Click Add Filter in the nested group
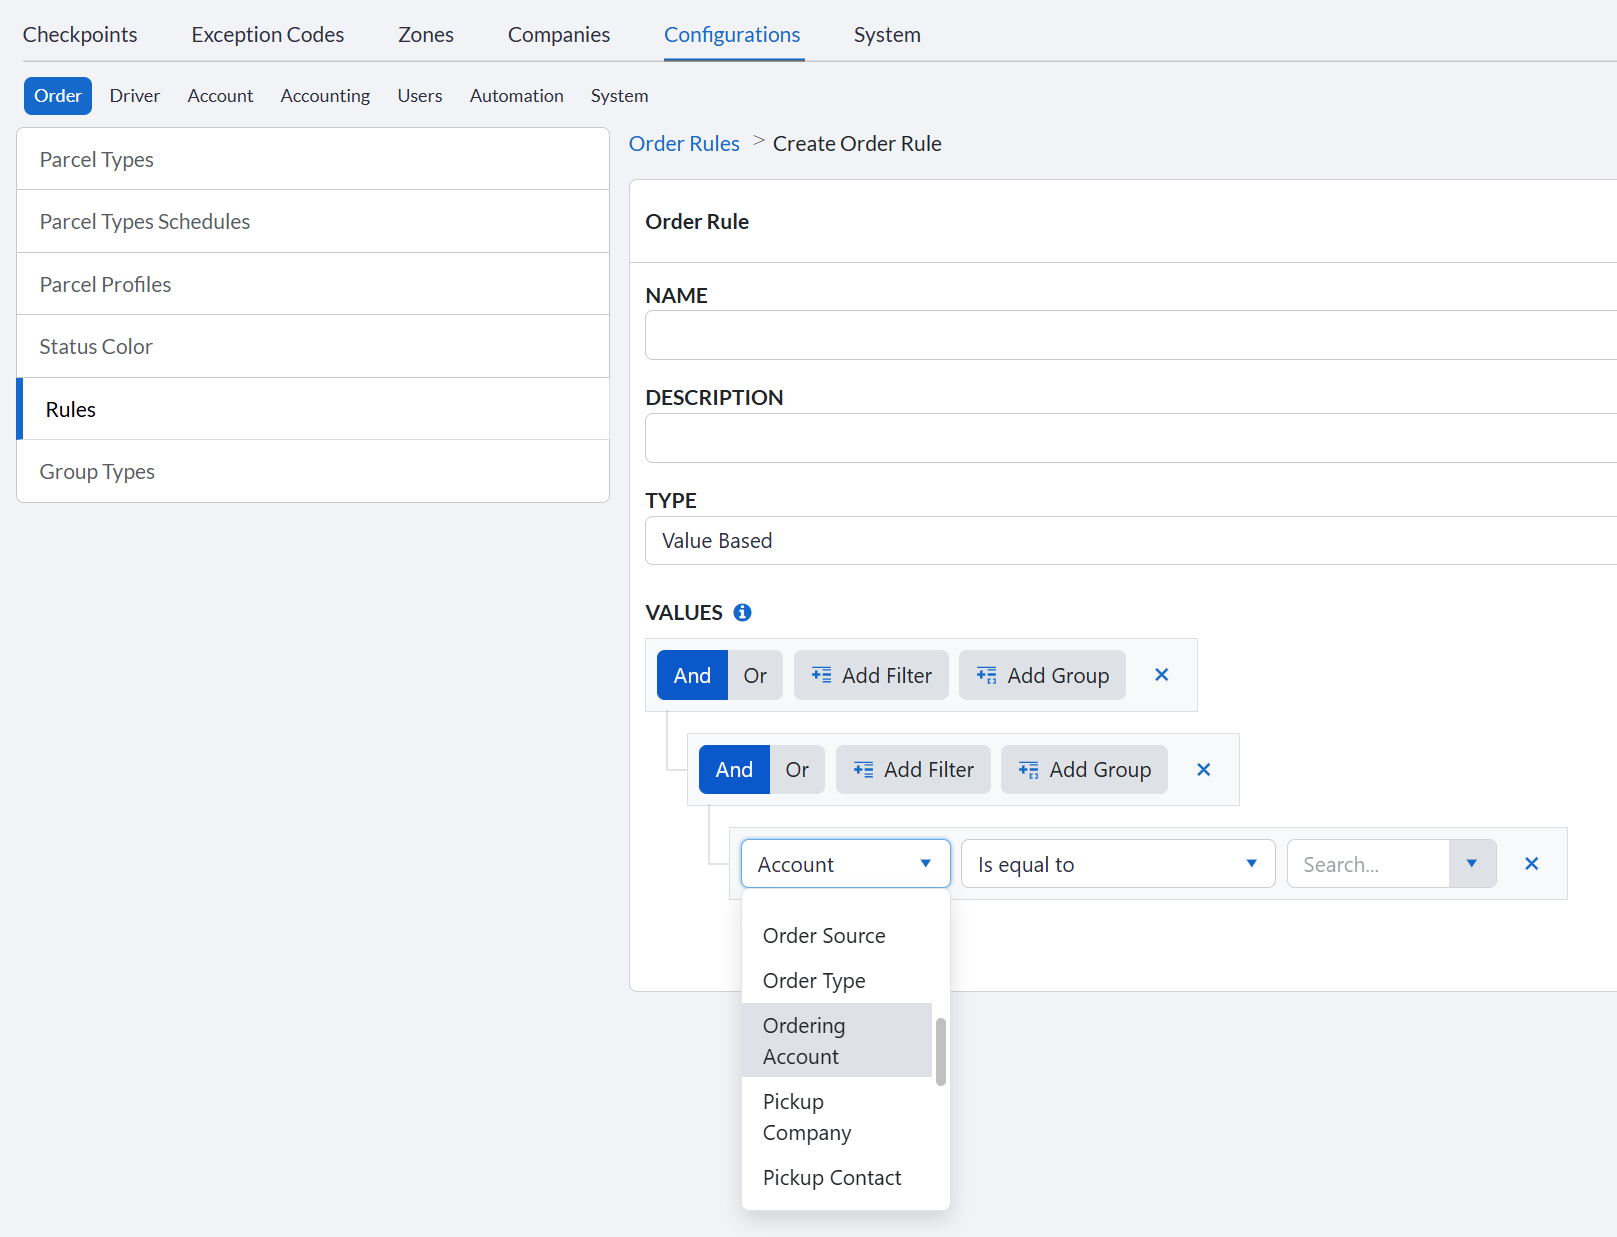 [913, 769]
